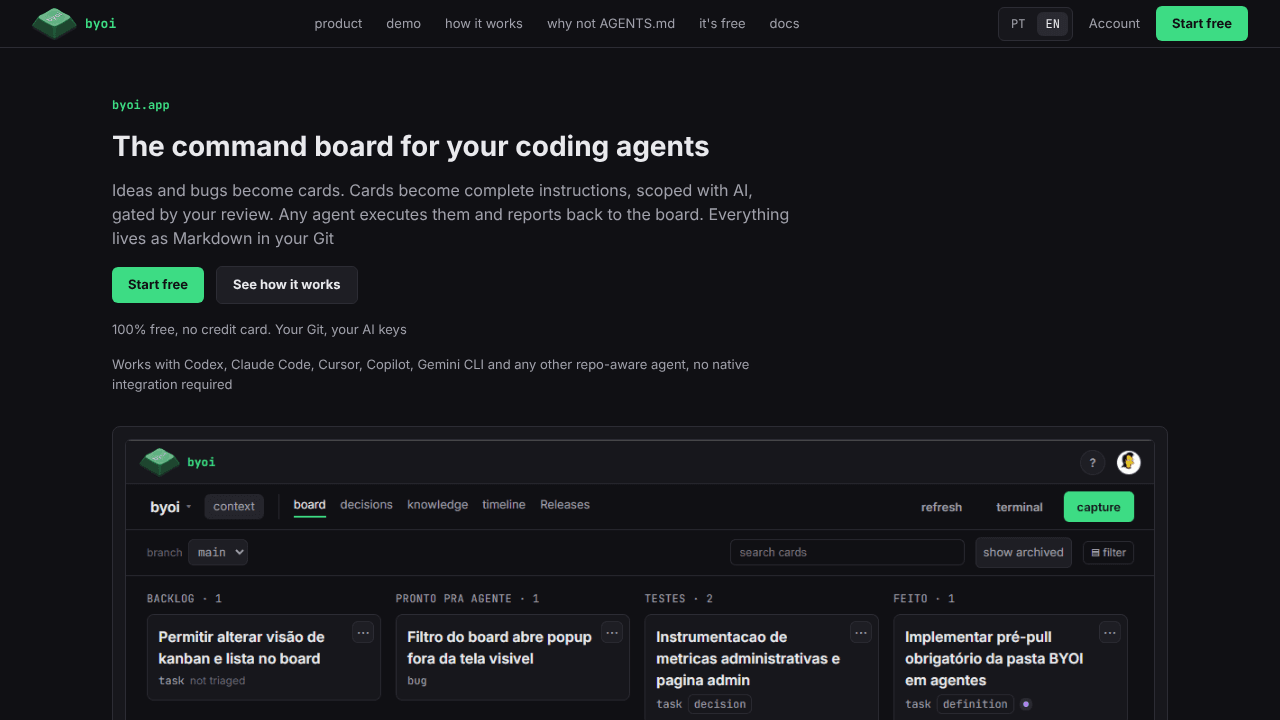
Task: Go to the product nav item
Action: 338,23
